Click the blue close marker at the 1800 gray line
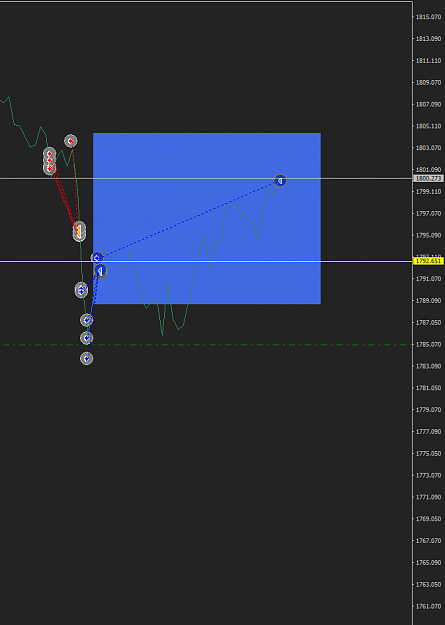The image size is (445, 625). 280,181
